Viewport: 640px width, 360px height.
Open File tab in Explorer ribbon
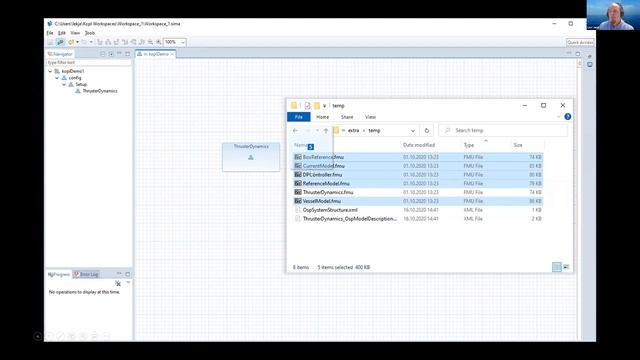(x=299, y=117)
